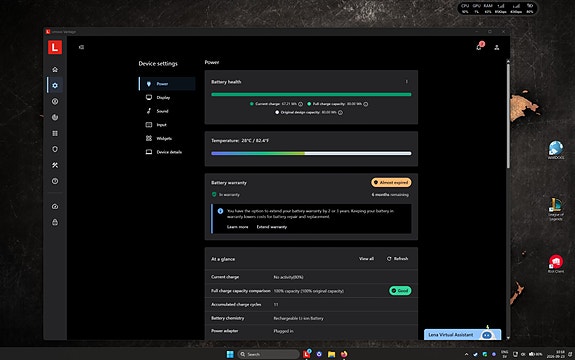Click the In warranty status text
The width and height of the screenshot is (575, 360).
(x=229, y=195)
